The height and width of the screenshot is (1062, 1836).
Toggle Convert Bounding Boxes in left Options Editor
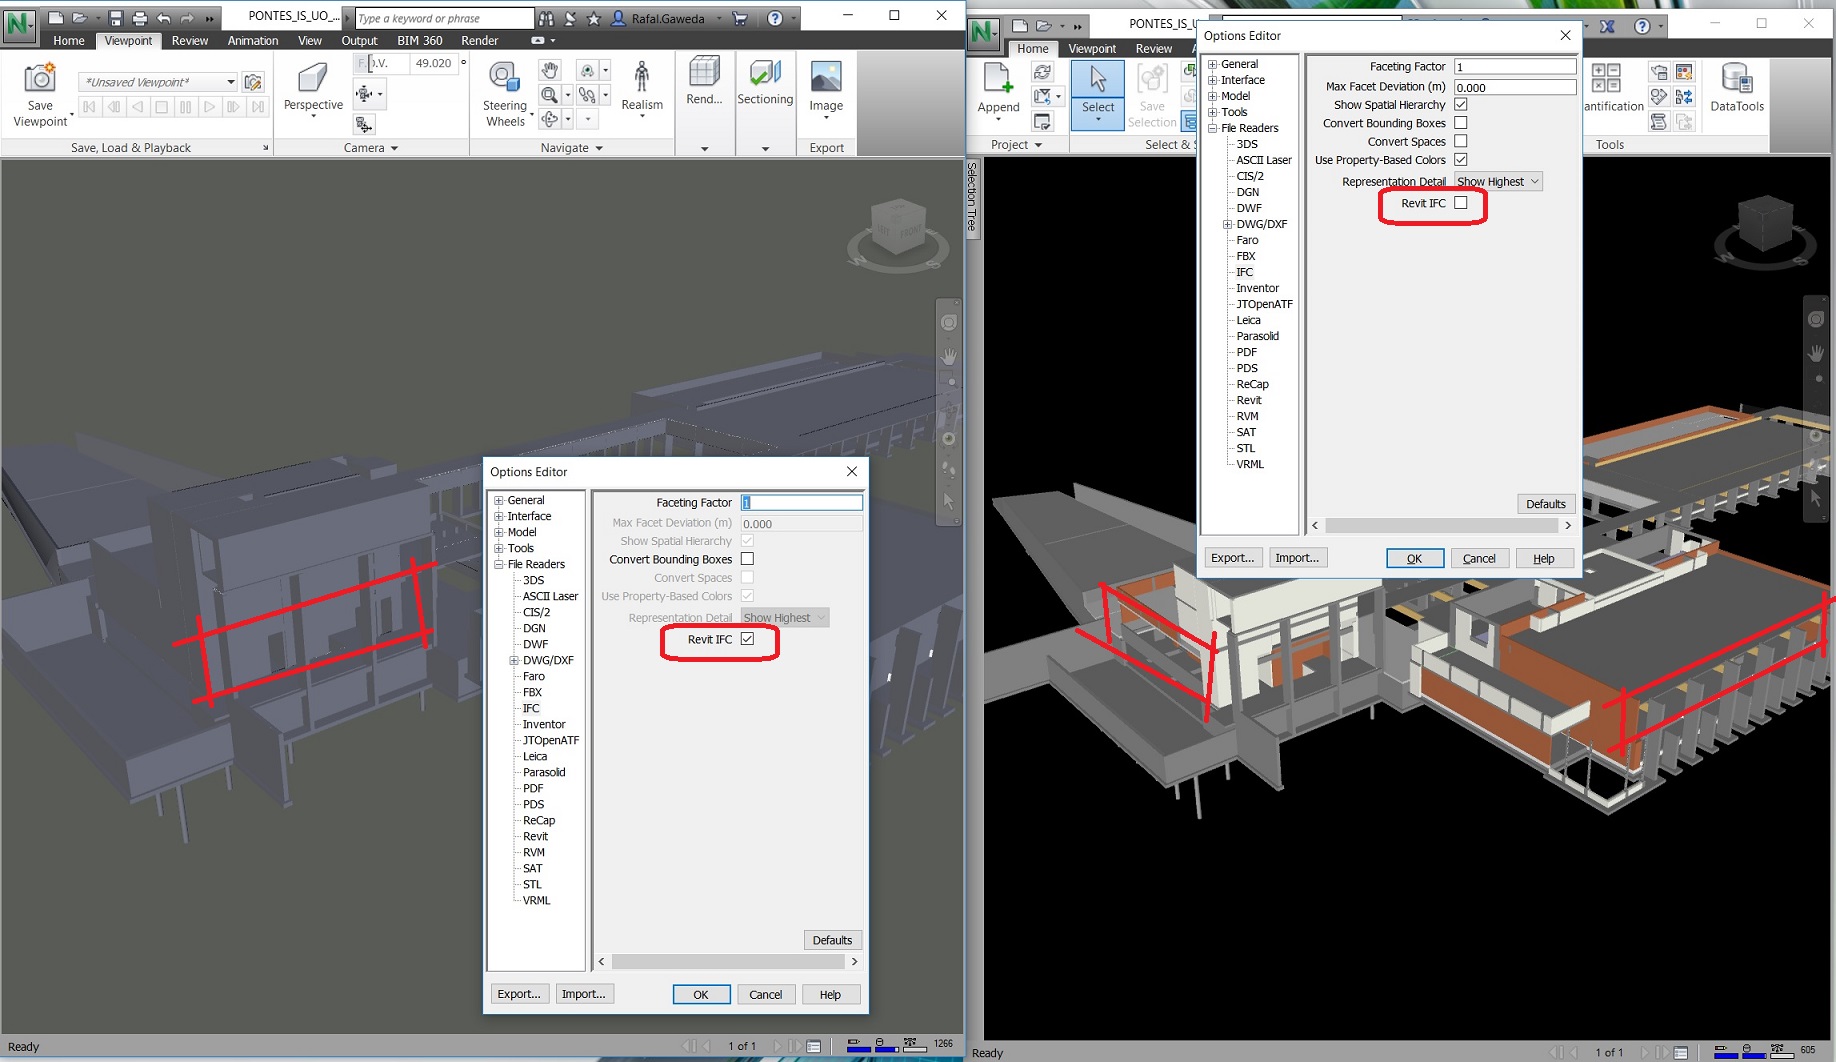(x=747, y=559)
